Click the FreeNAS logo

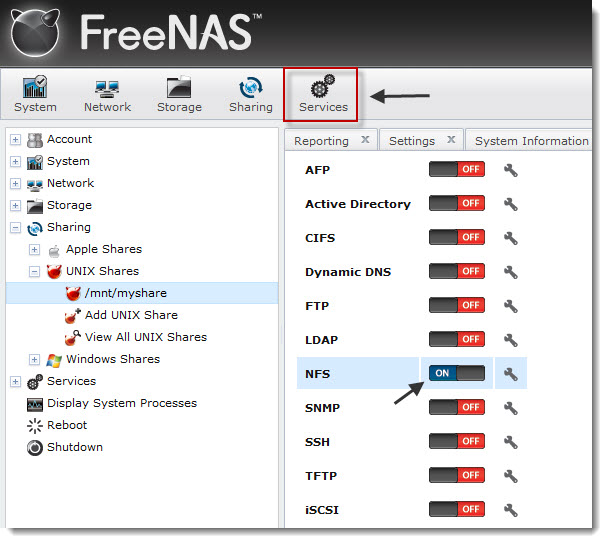[x=135, y=33]
